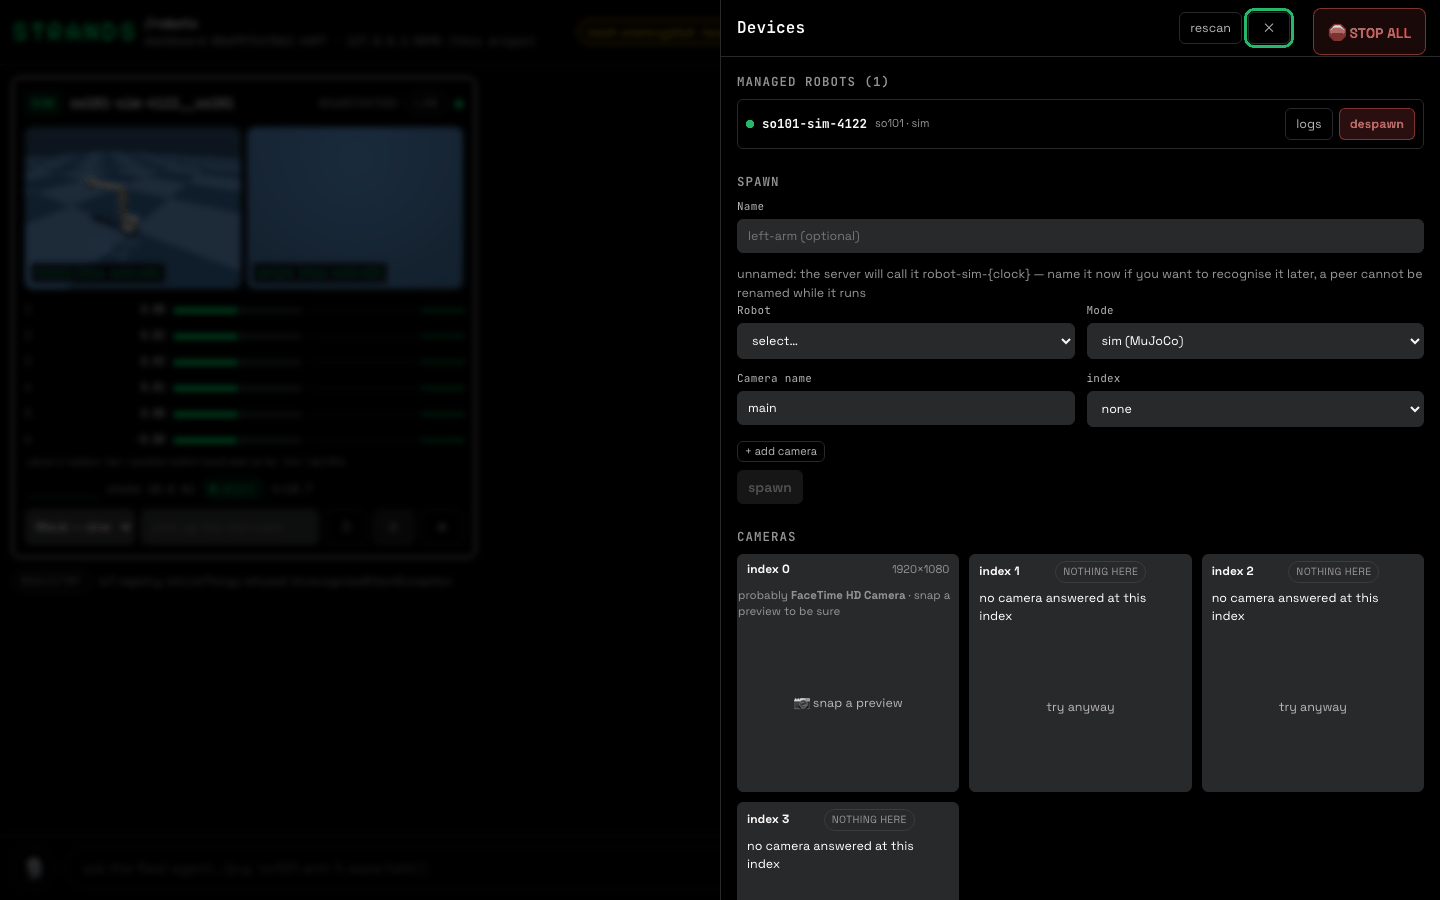Click the 1920×1080 resolution on index 0
The height and width of the screenshot is (900, 1440).
click(920, 569)
